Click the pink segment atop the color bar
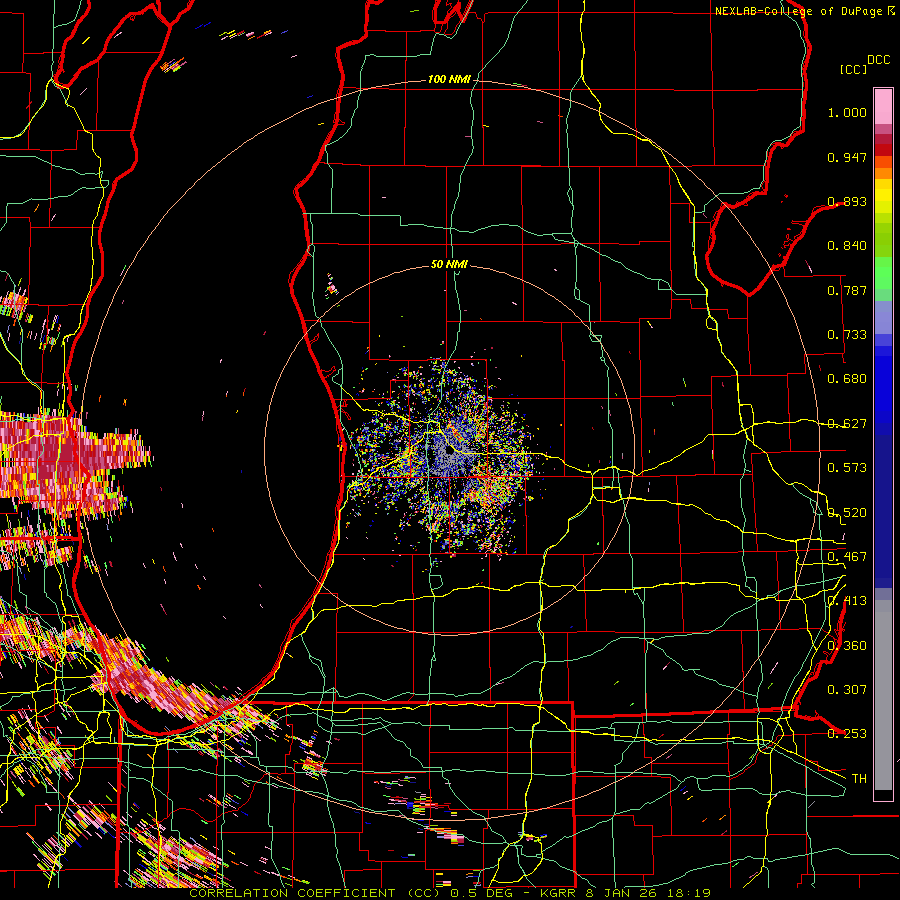 pyautogui.click(x=883, y=106)
